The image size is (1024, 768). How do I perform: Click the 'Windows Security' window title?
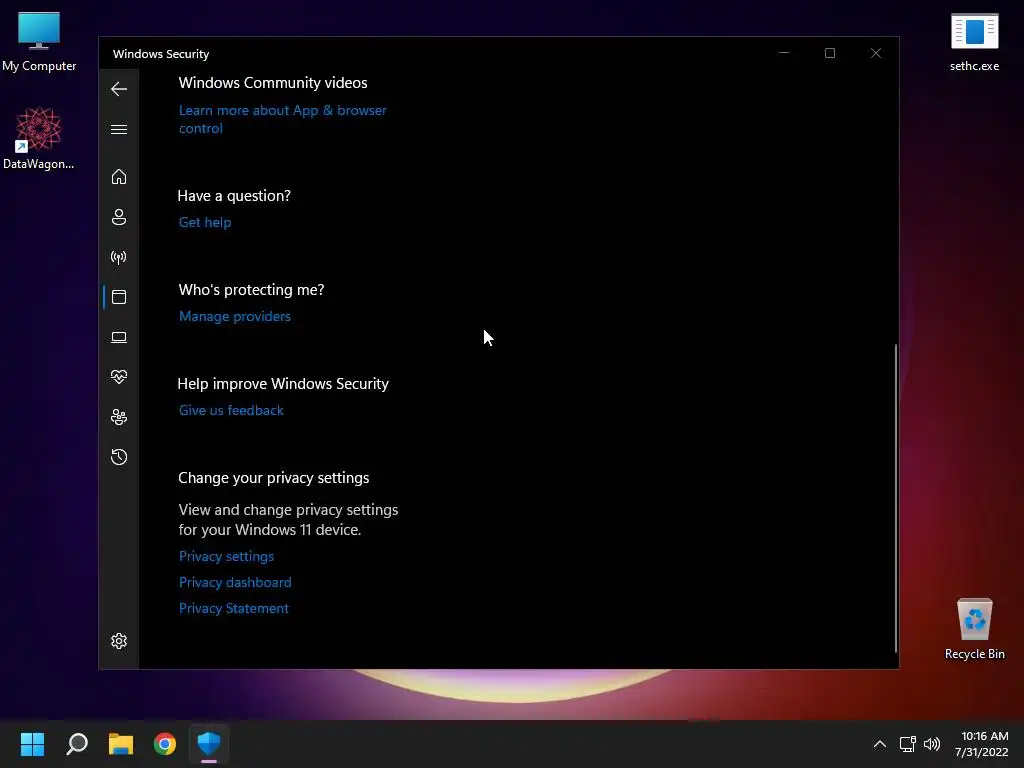click(161, 54)
